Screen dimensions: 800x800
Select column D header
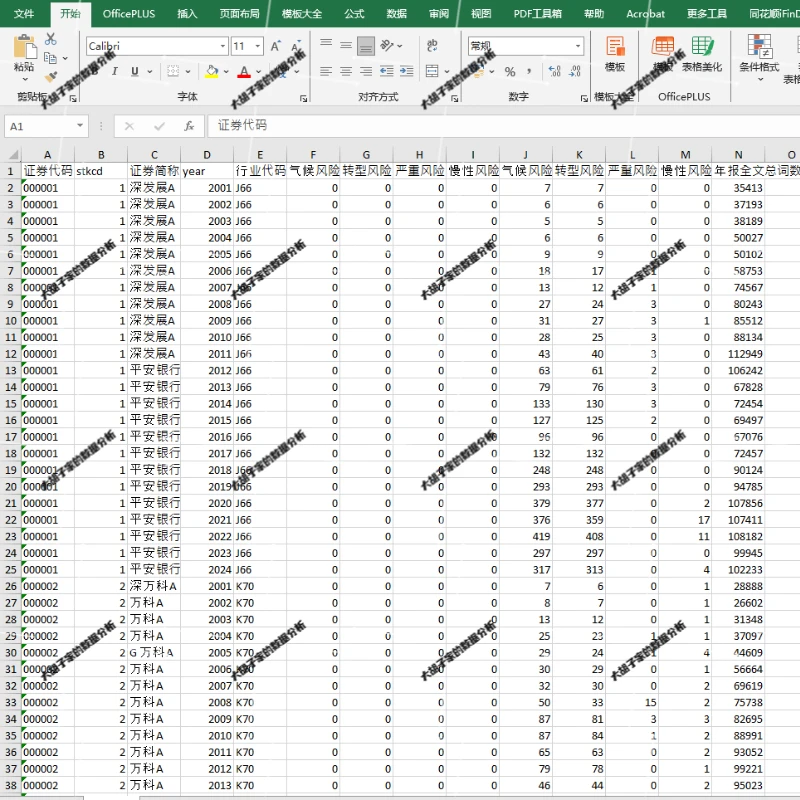[x=207, y=155]
